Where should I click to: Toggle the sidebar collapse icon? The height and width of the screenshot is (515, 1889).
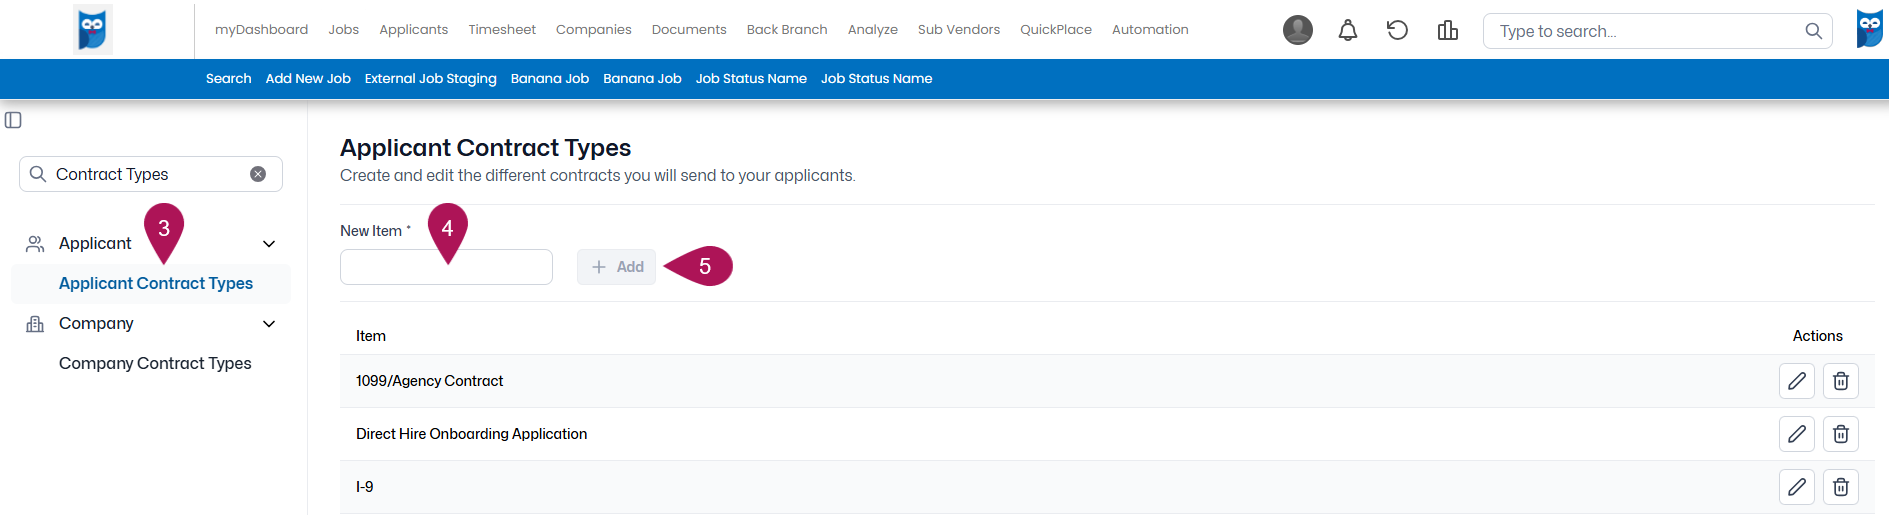click(x=13, y=120)
